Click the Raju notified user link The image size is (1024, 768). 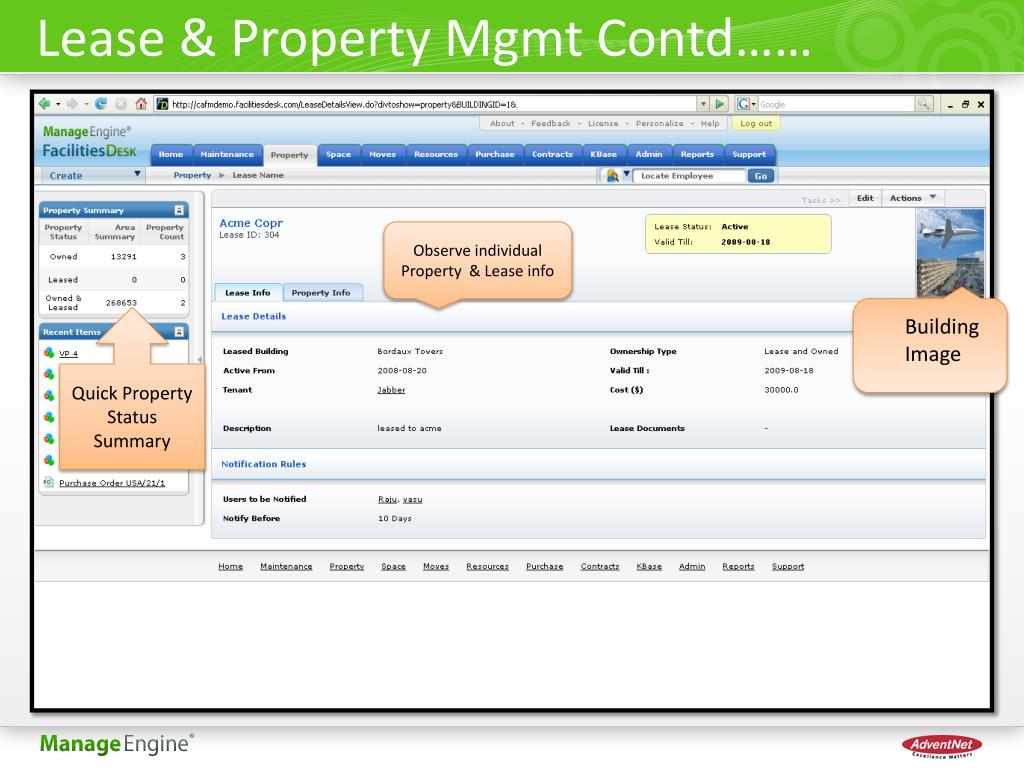pyautogui.click(x=387, y=499)
